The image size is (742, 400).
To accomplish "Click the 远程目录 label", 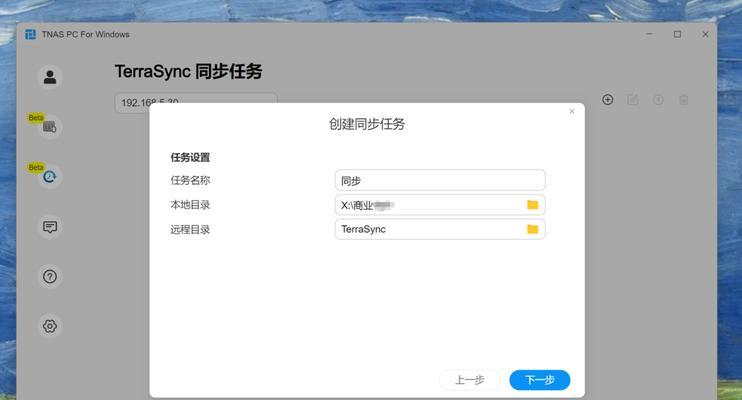I will pos(190,230).
